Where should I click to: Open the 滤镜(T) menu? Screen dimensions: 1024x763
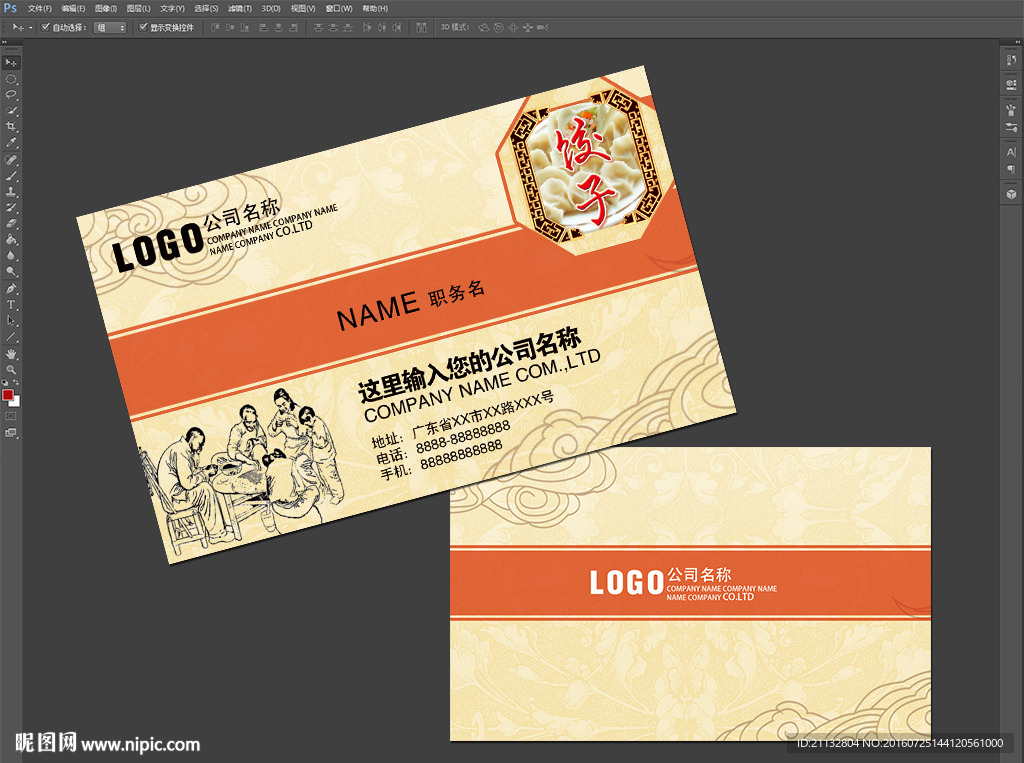coord(240,8)
